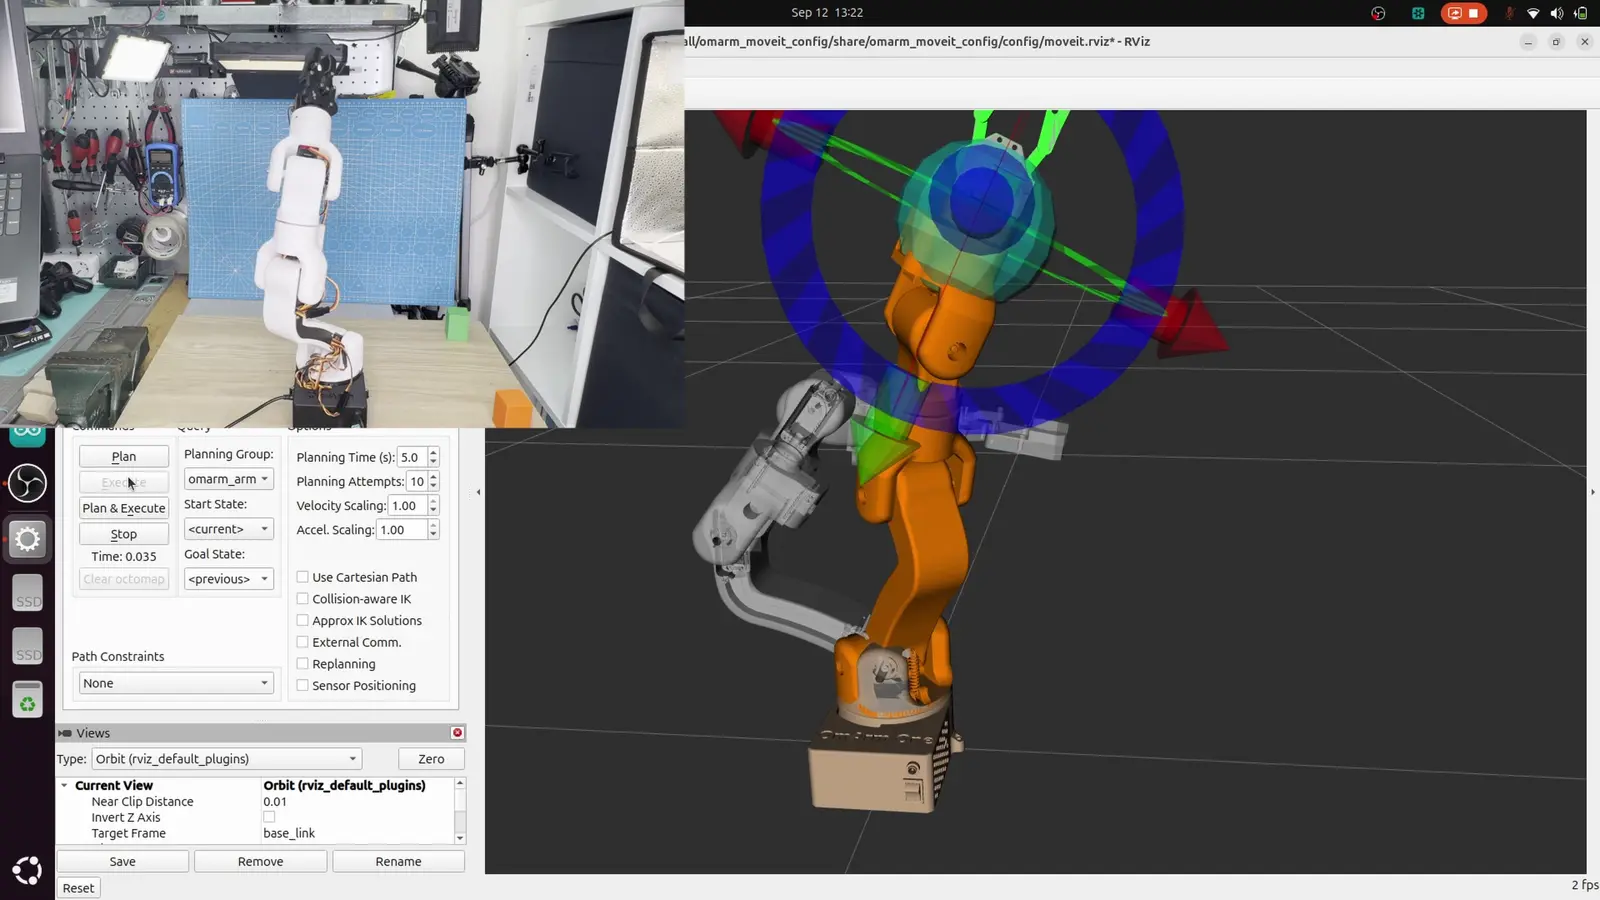The width and height of the screenshot is (1600, 900).
Task: Click the Rename view button
Action: coord(399,861)
